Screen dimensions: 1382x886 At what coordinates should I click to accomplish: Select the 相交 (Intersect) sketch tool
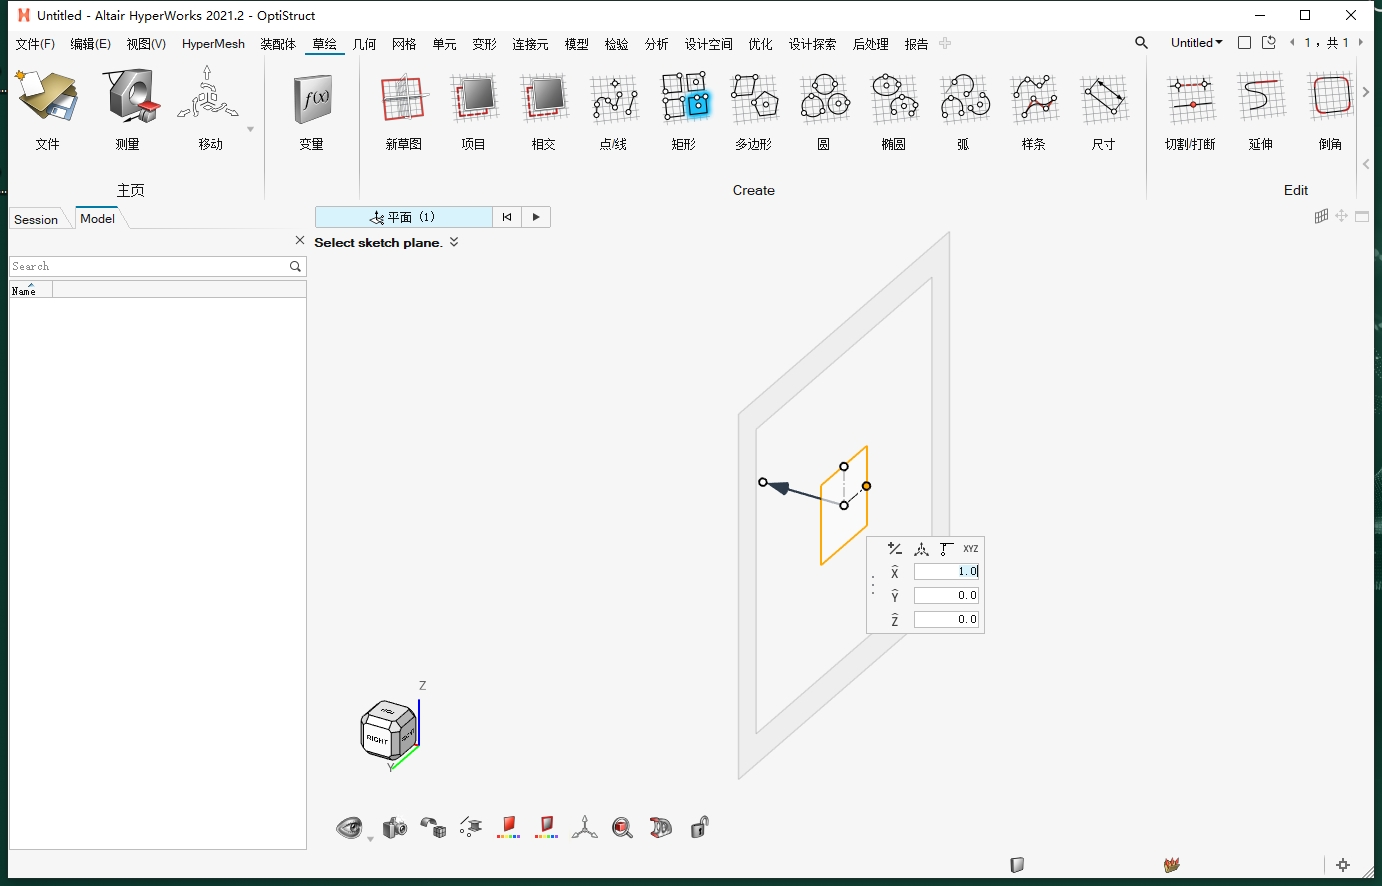[544, 112]
